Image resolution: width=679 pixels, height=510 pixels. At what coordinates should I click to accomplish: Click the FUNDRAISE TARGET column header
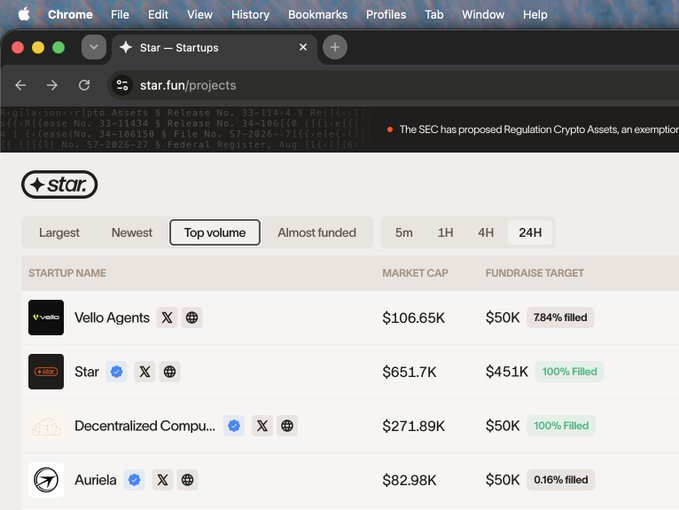point(534,273)
